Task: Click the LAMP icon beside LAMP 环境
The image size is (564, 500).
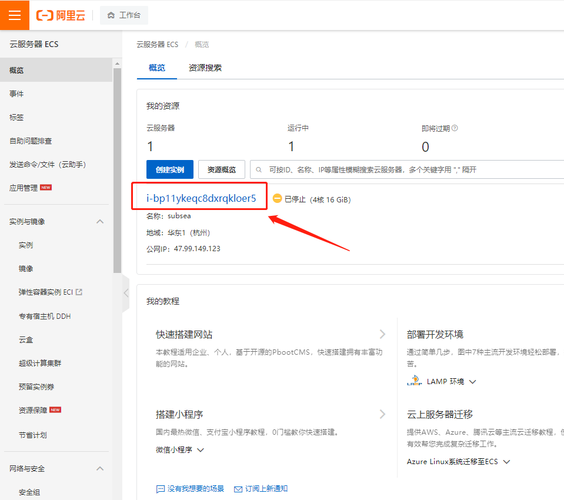Action: [414, 381]
